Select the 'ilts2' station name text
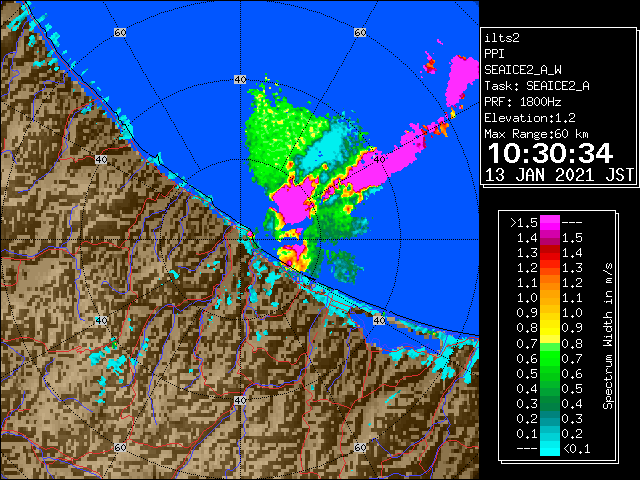This screenshot has width=640, height=480. click(502, 38)
